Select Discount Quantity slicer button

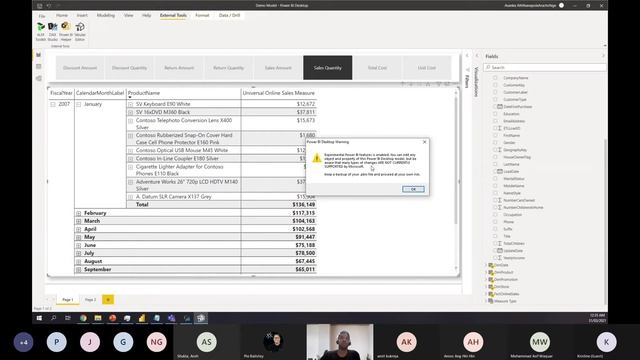click(x=129, y=68)
